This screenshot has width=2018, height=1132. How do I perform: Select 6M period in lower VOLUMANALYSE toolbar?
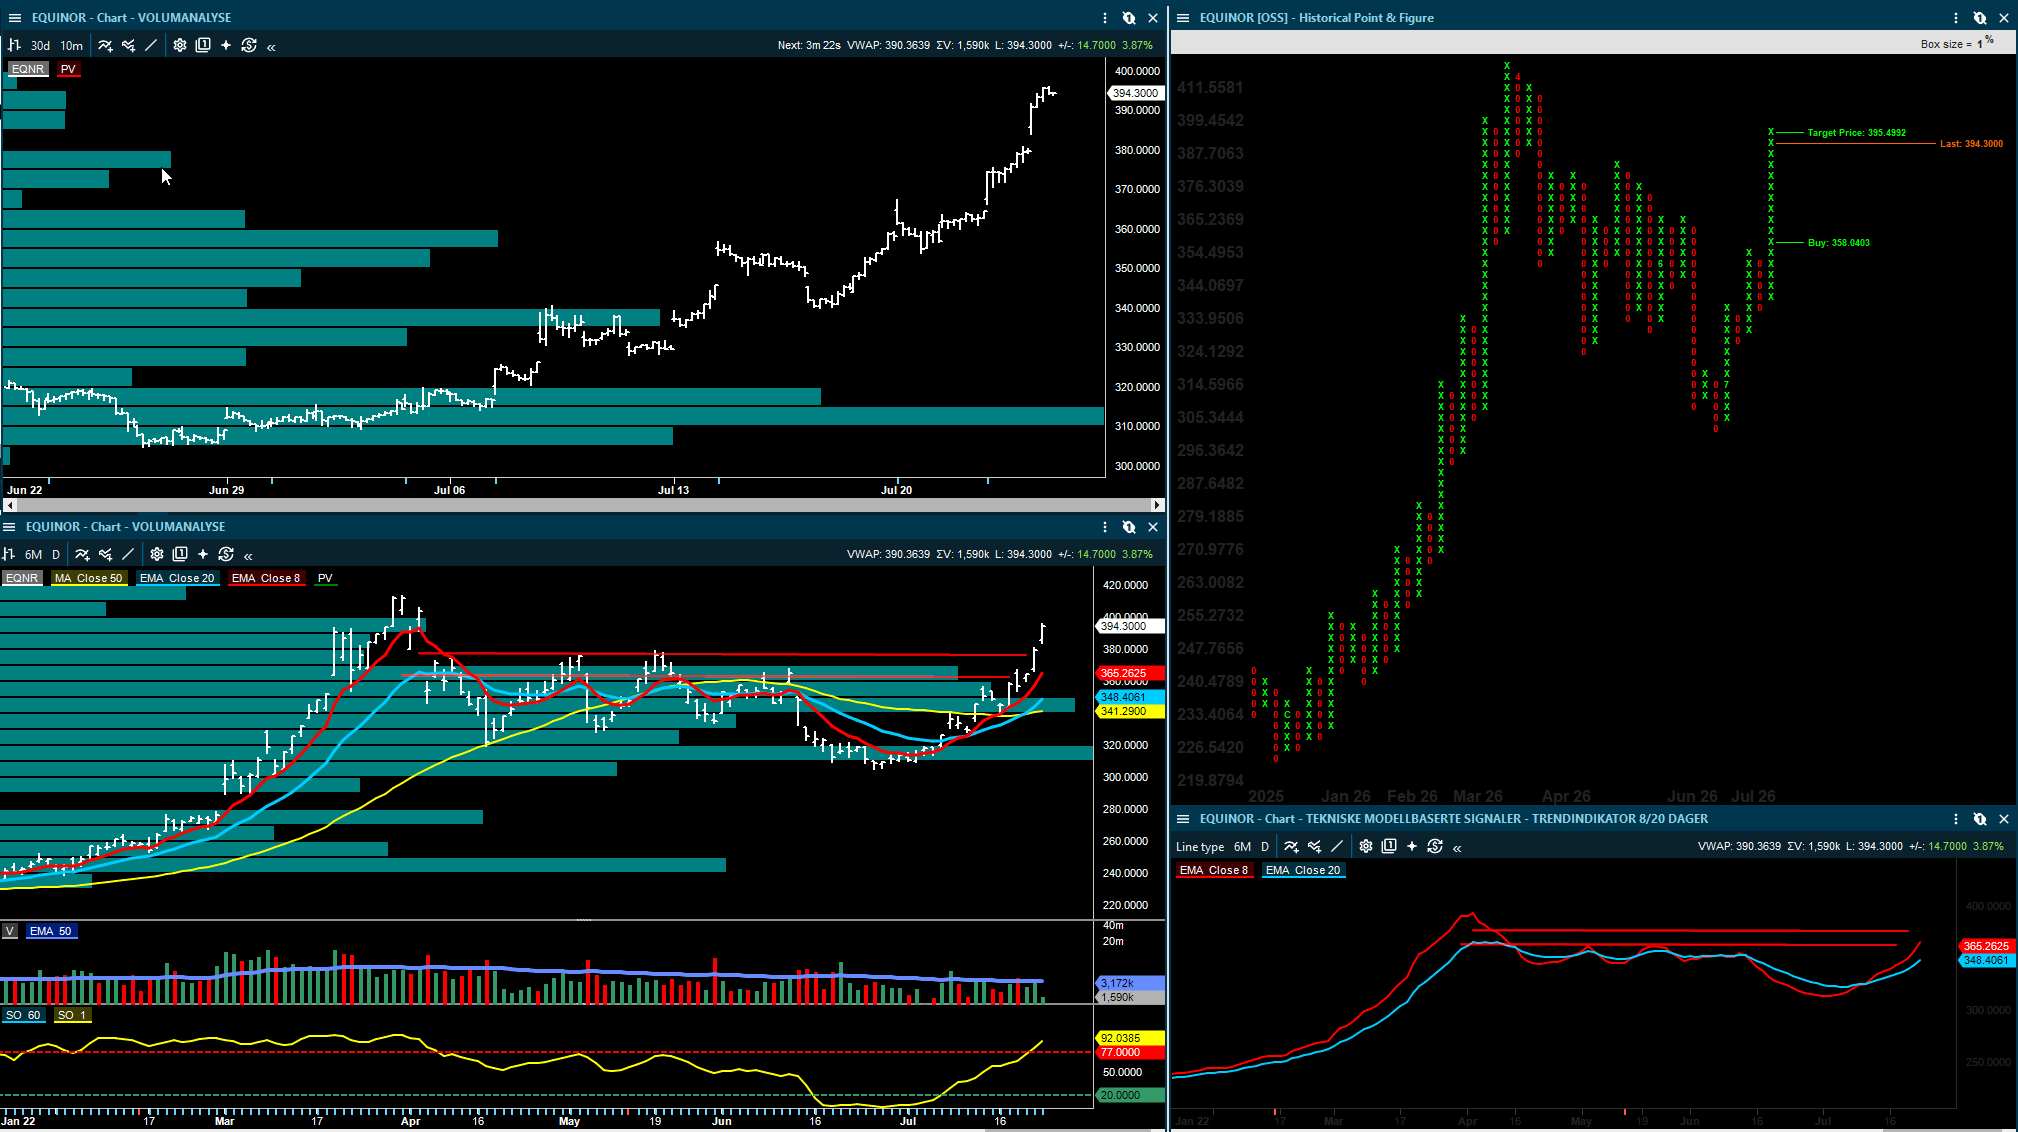tap(34, 554)
